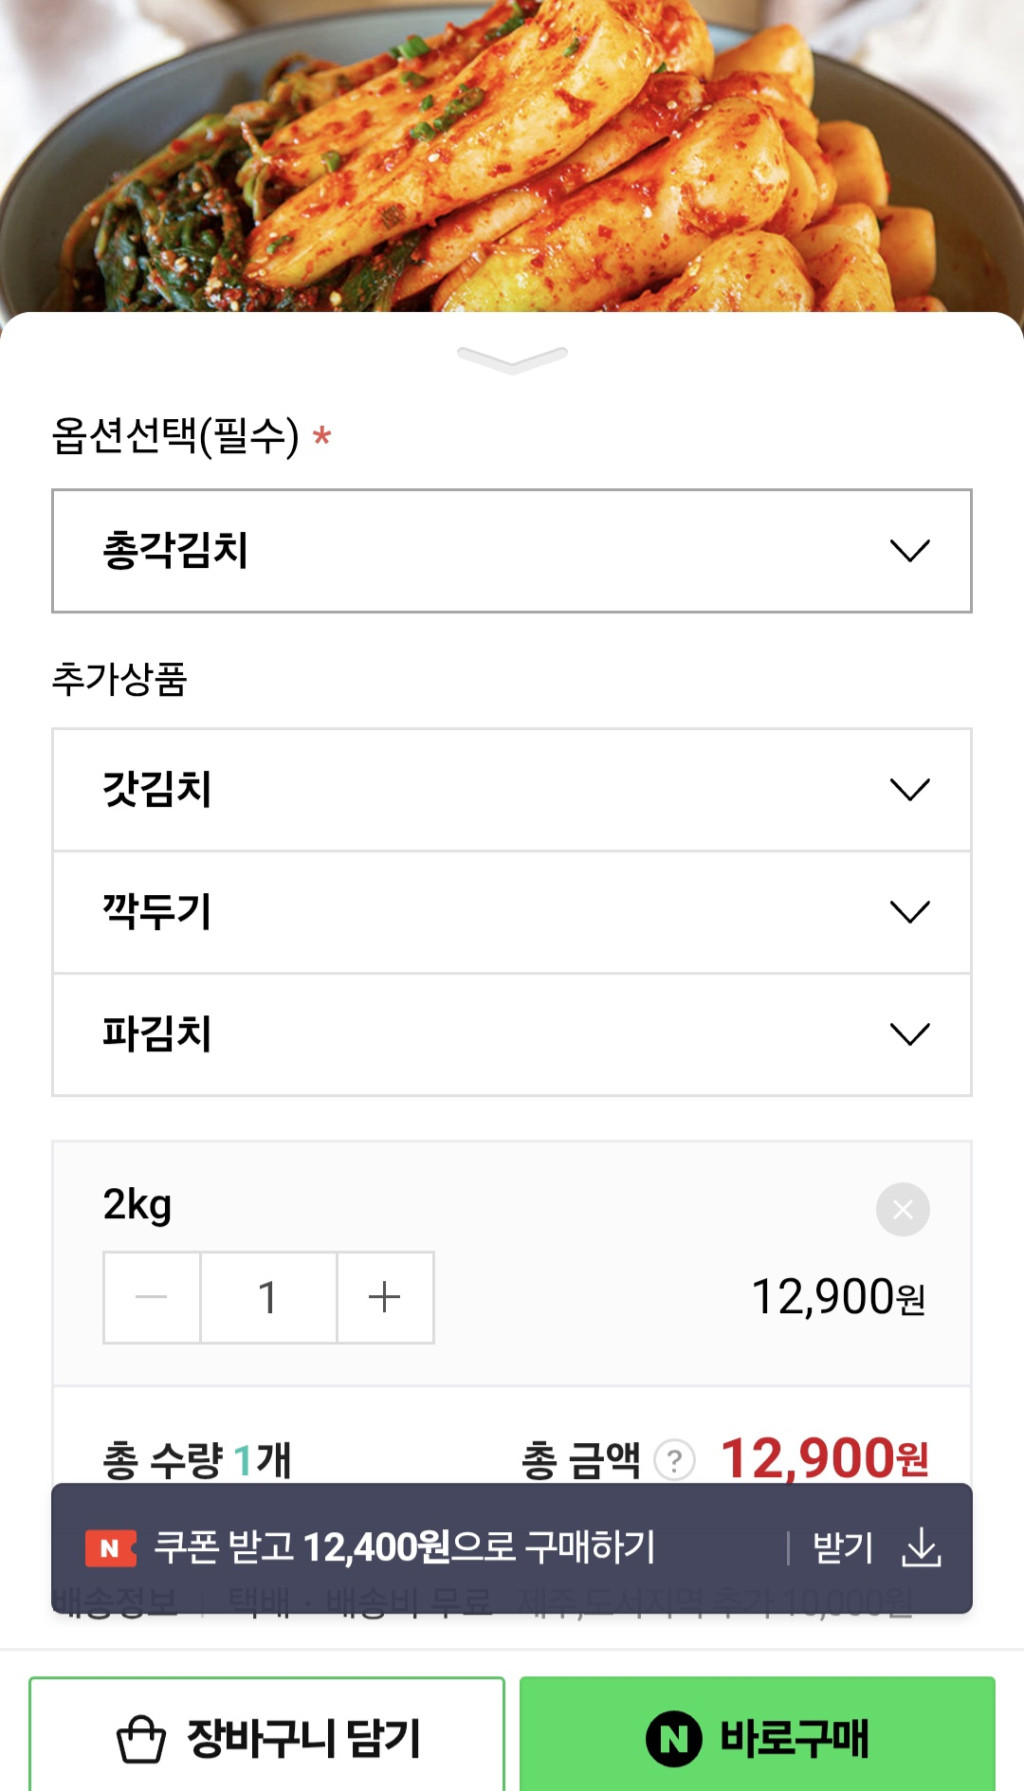
Task: Click the 바로구매 buy now button
Action: [757, 1737]
